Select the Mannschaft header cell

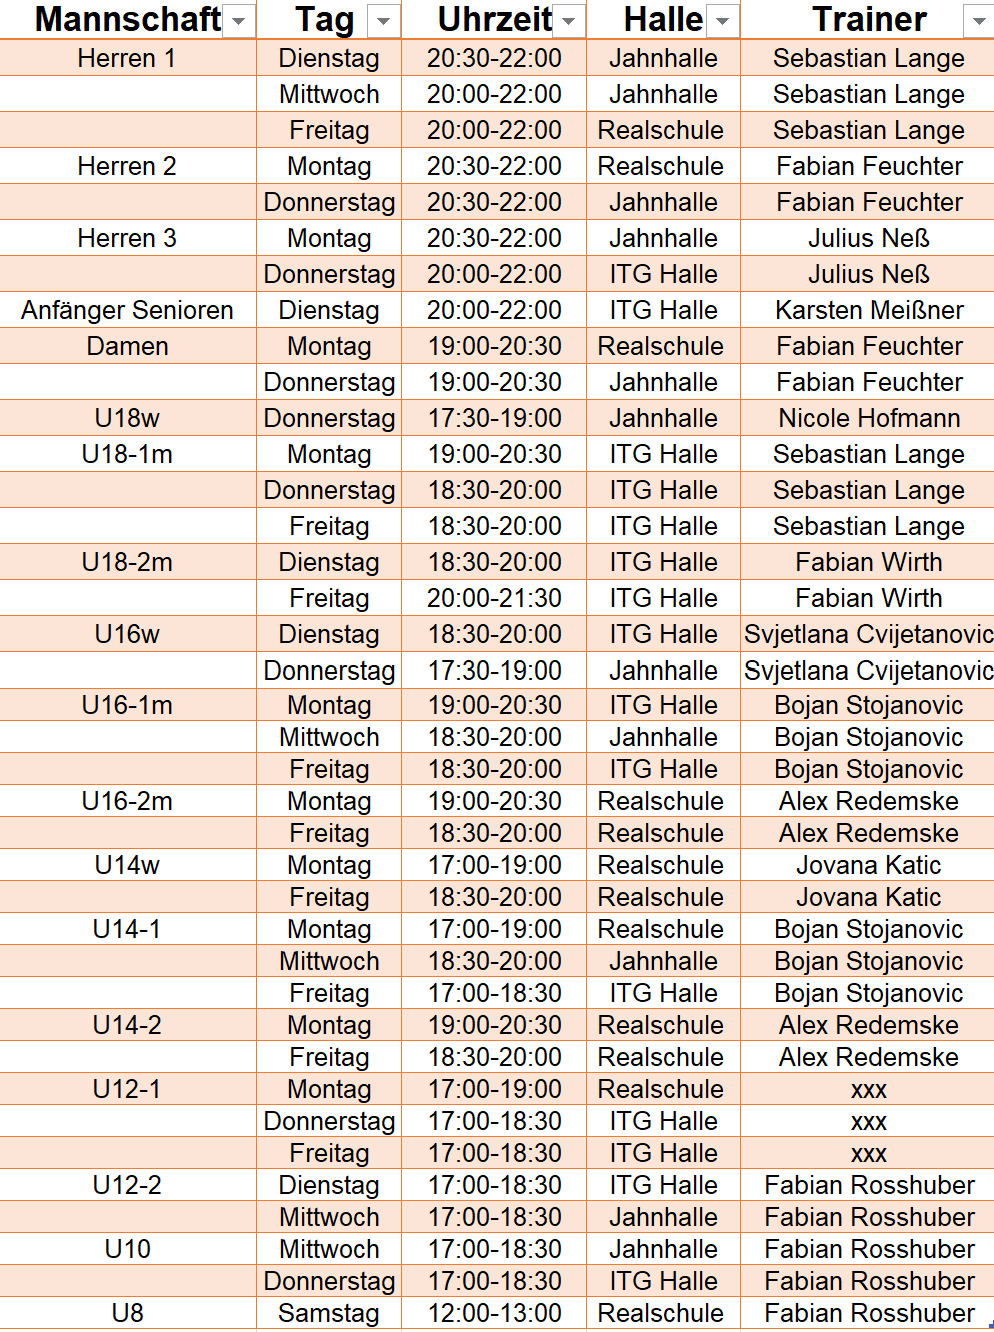(x=127, y=20)
